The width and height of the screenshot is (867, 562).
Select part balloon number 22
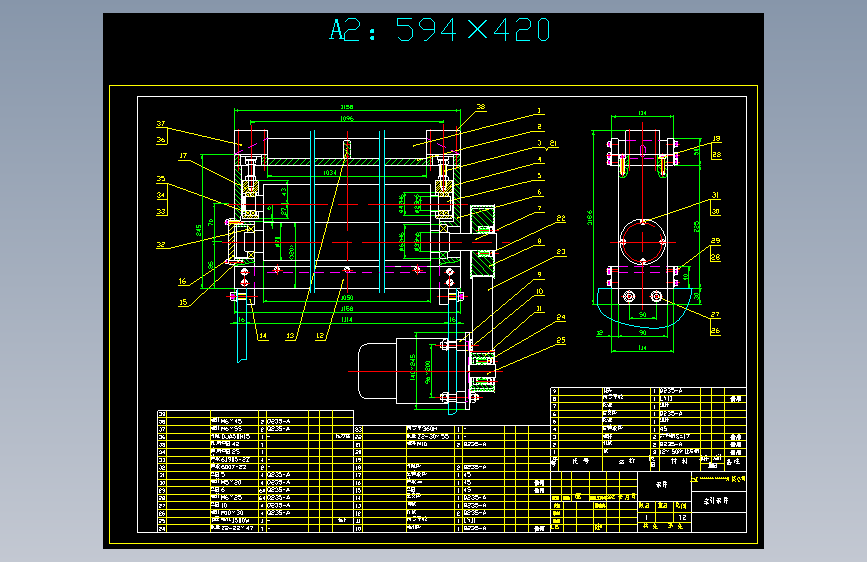(x=561, y=218)
